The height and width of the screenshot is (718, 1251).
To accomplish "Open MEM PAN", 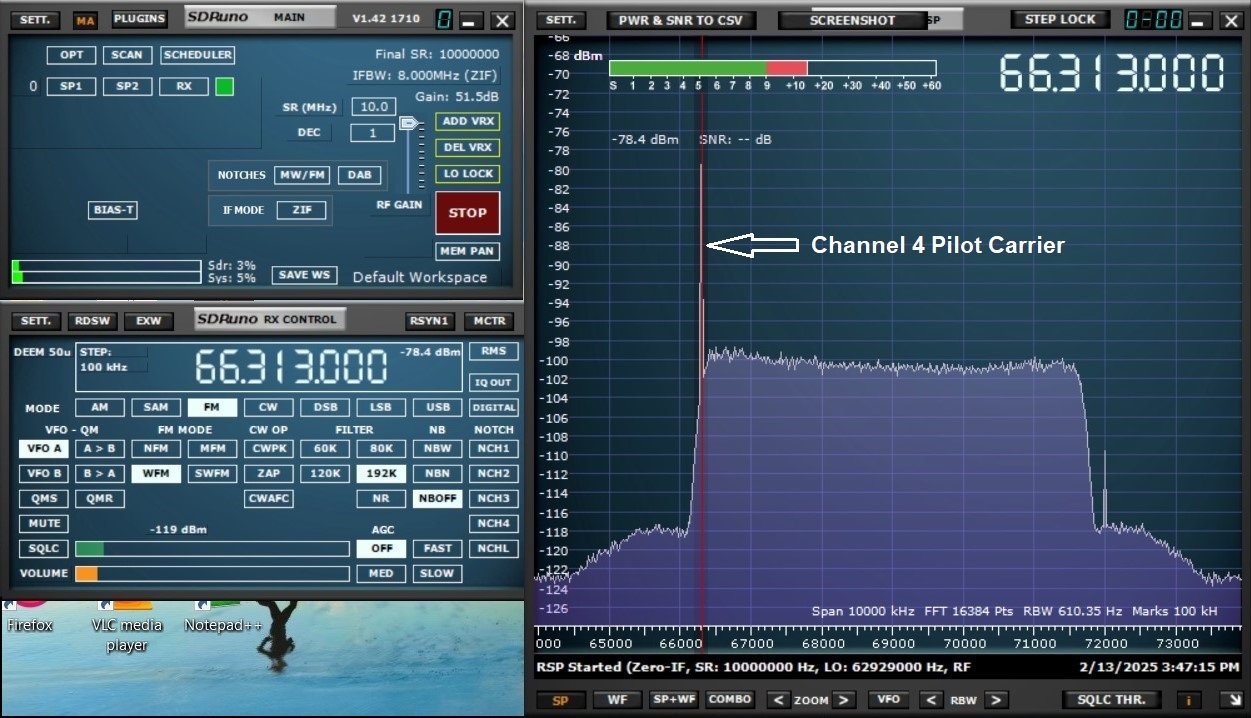I will [468, 251].
